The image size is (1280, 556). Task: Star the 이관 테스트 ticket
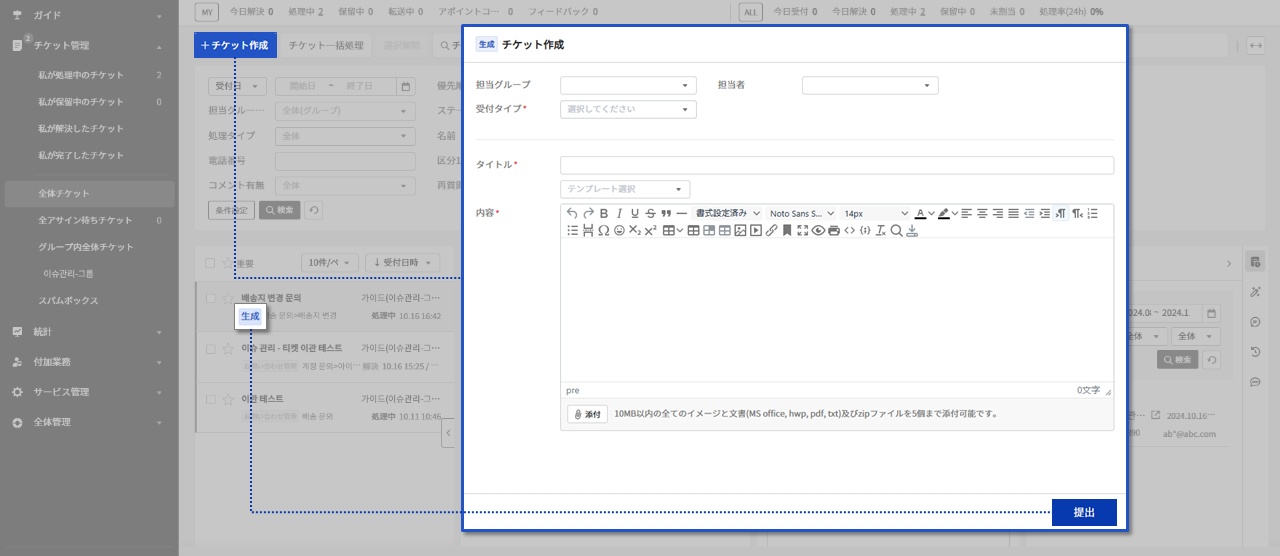[228, 400]
